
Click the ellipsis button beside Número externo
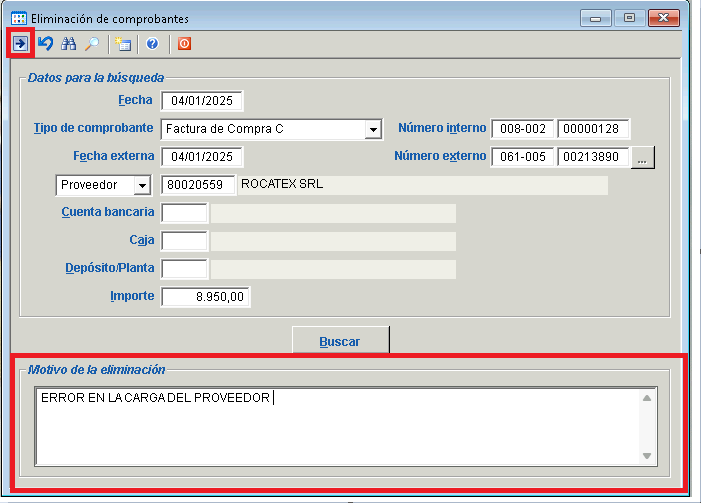(643, 157)
